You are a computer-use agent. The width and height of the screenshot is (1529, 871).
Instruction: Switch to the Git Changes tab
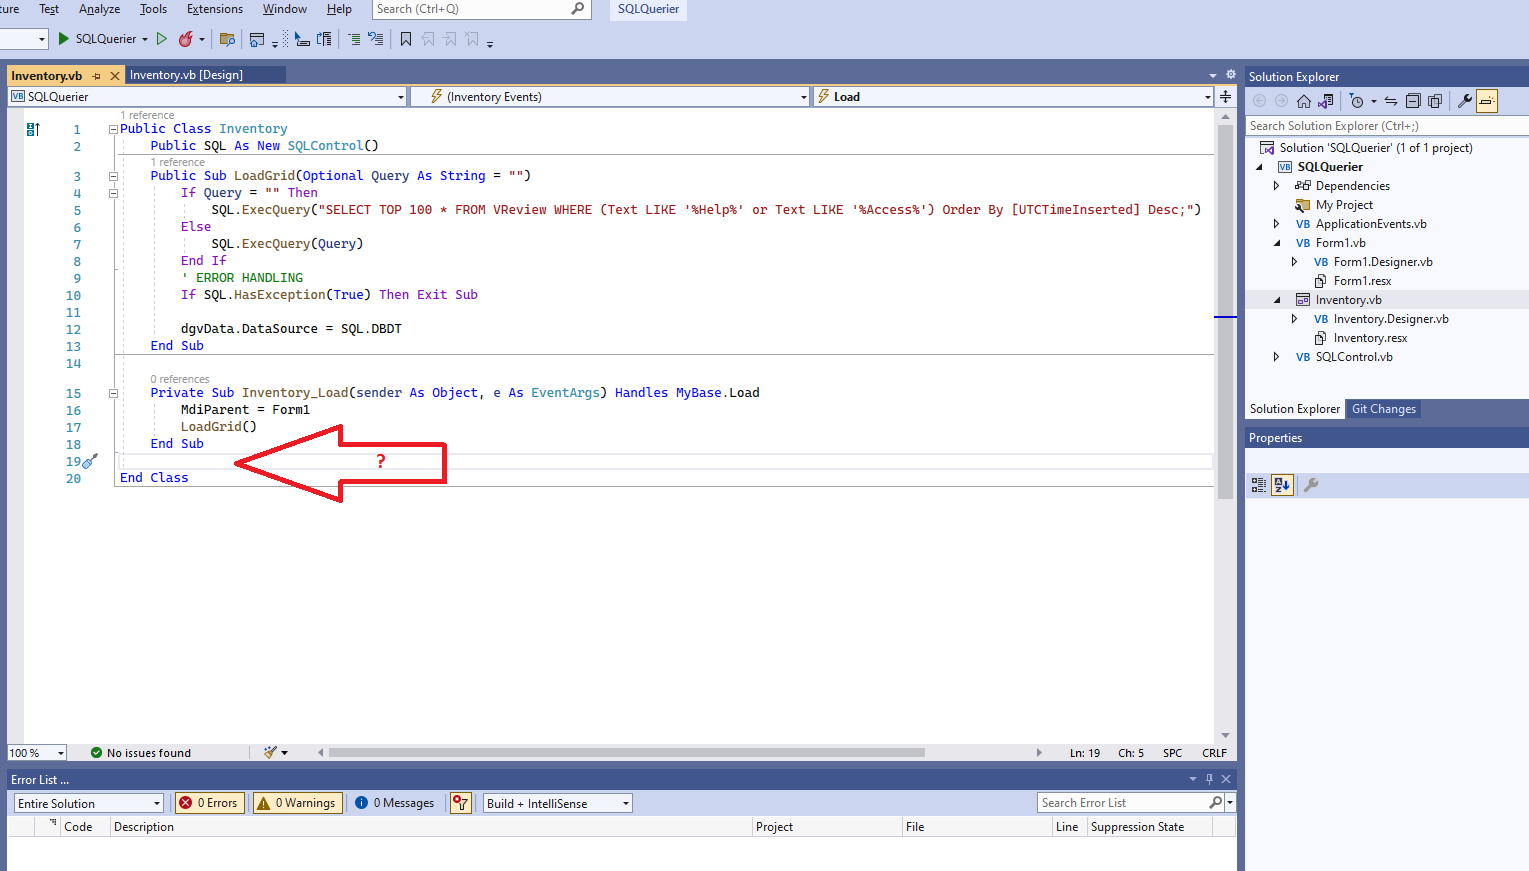pyautogui.click(x=1383, y=408)
